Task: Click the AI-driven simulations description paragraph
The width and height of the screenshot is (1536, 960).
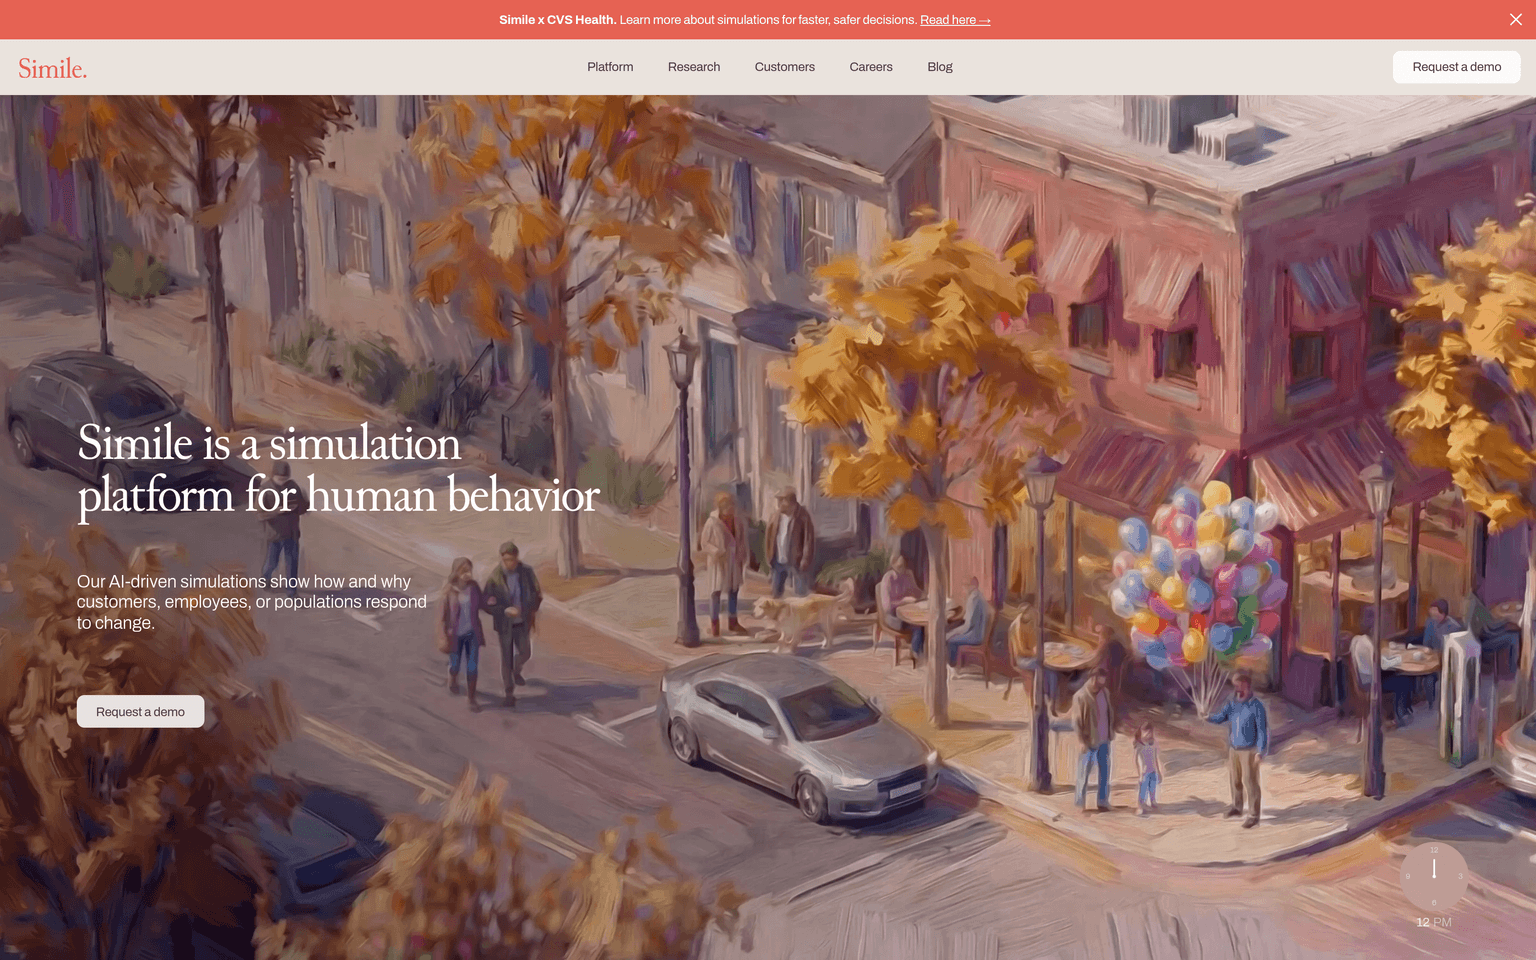Action: click(x=252, y=602)
